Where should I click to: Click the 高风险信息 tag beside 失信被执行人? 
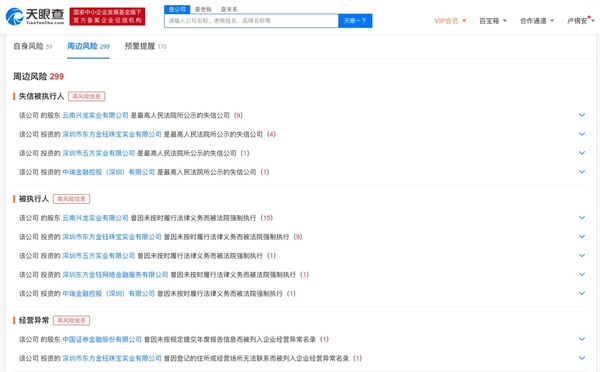coord(86,96)
